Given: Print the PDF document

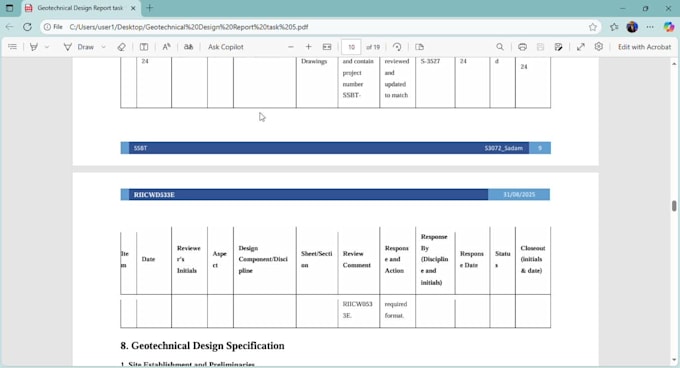Looking at the screenshot, I should click(x=522, y=47).
